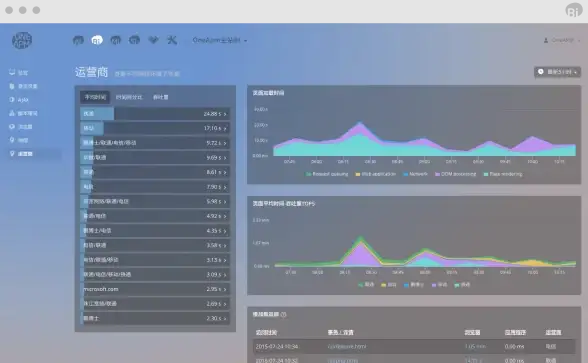The width and height of the screenshot is (588, 363).
Task: Select the highlighted Bi product icon
Action: point(97,40)
